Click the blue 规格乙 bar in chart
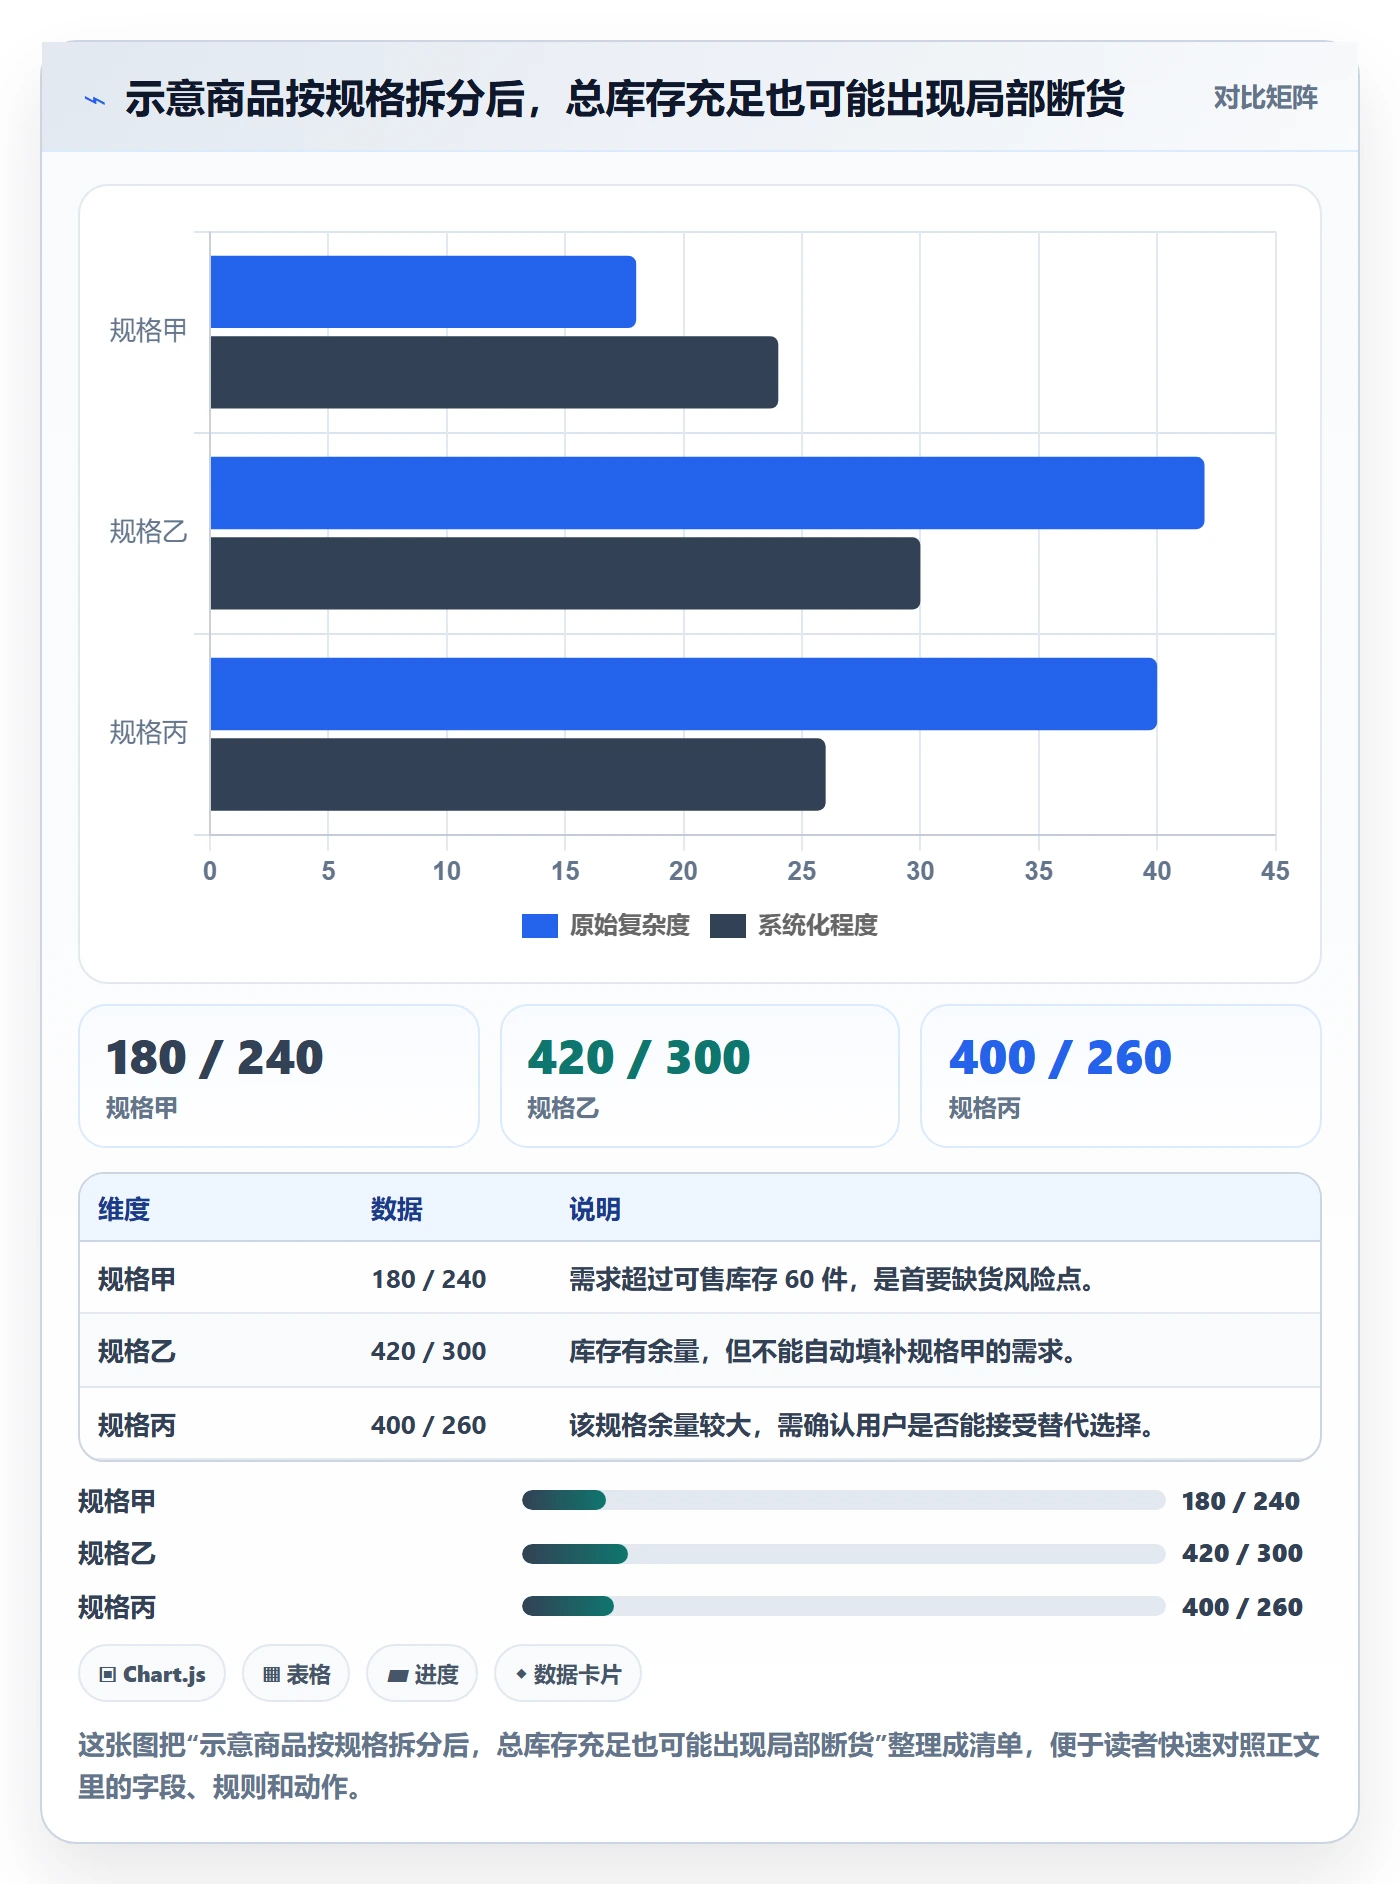This screenshot has height=1884, width=1400. 707,493
